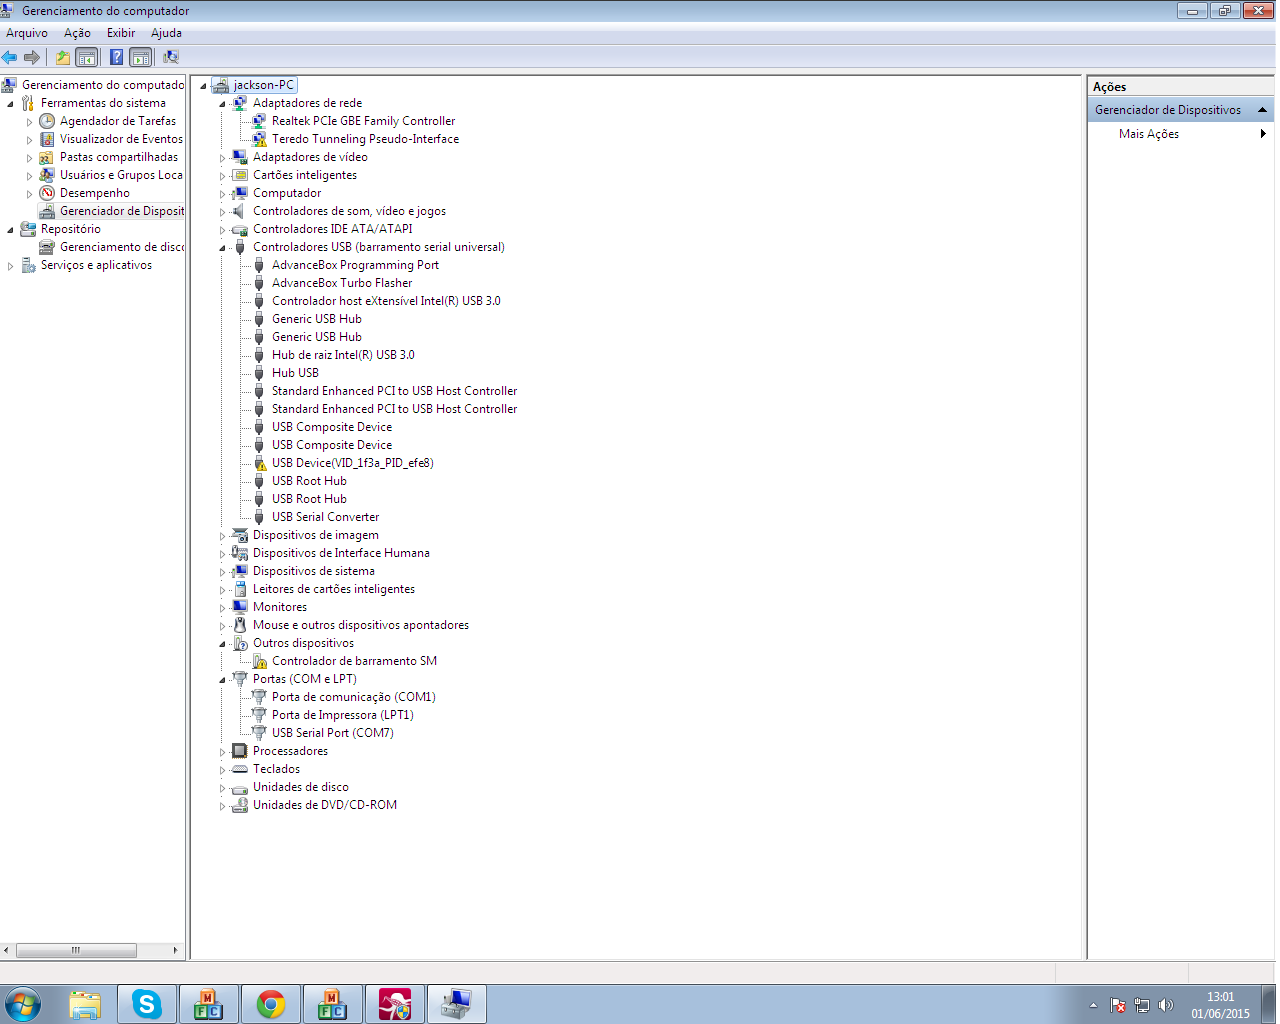The width and height of the screenshot is (1280, 1024).
Task: Click the Mouse e outros dispositivos apontadores icon
Action: click(240, 625)
